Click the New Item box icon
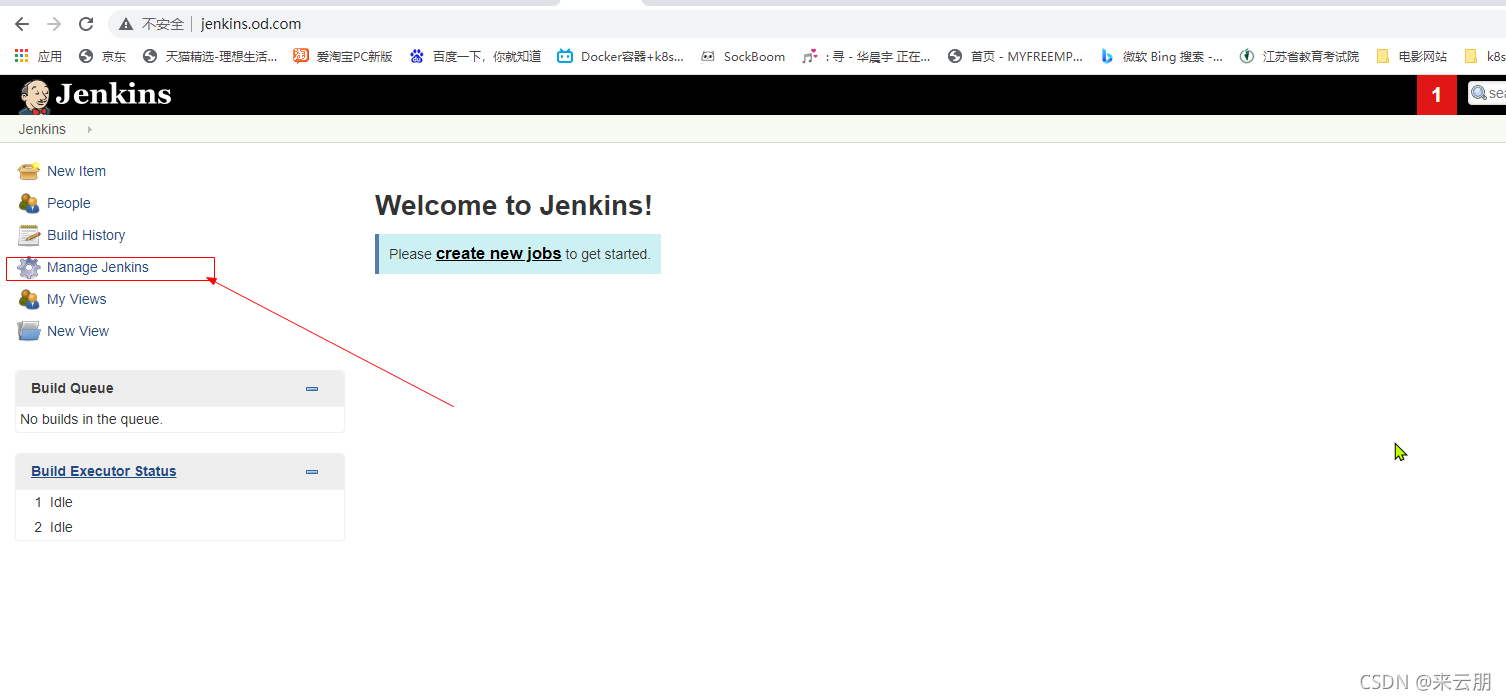This screenshot has width=1506, height=700. (x=29, y=171)
